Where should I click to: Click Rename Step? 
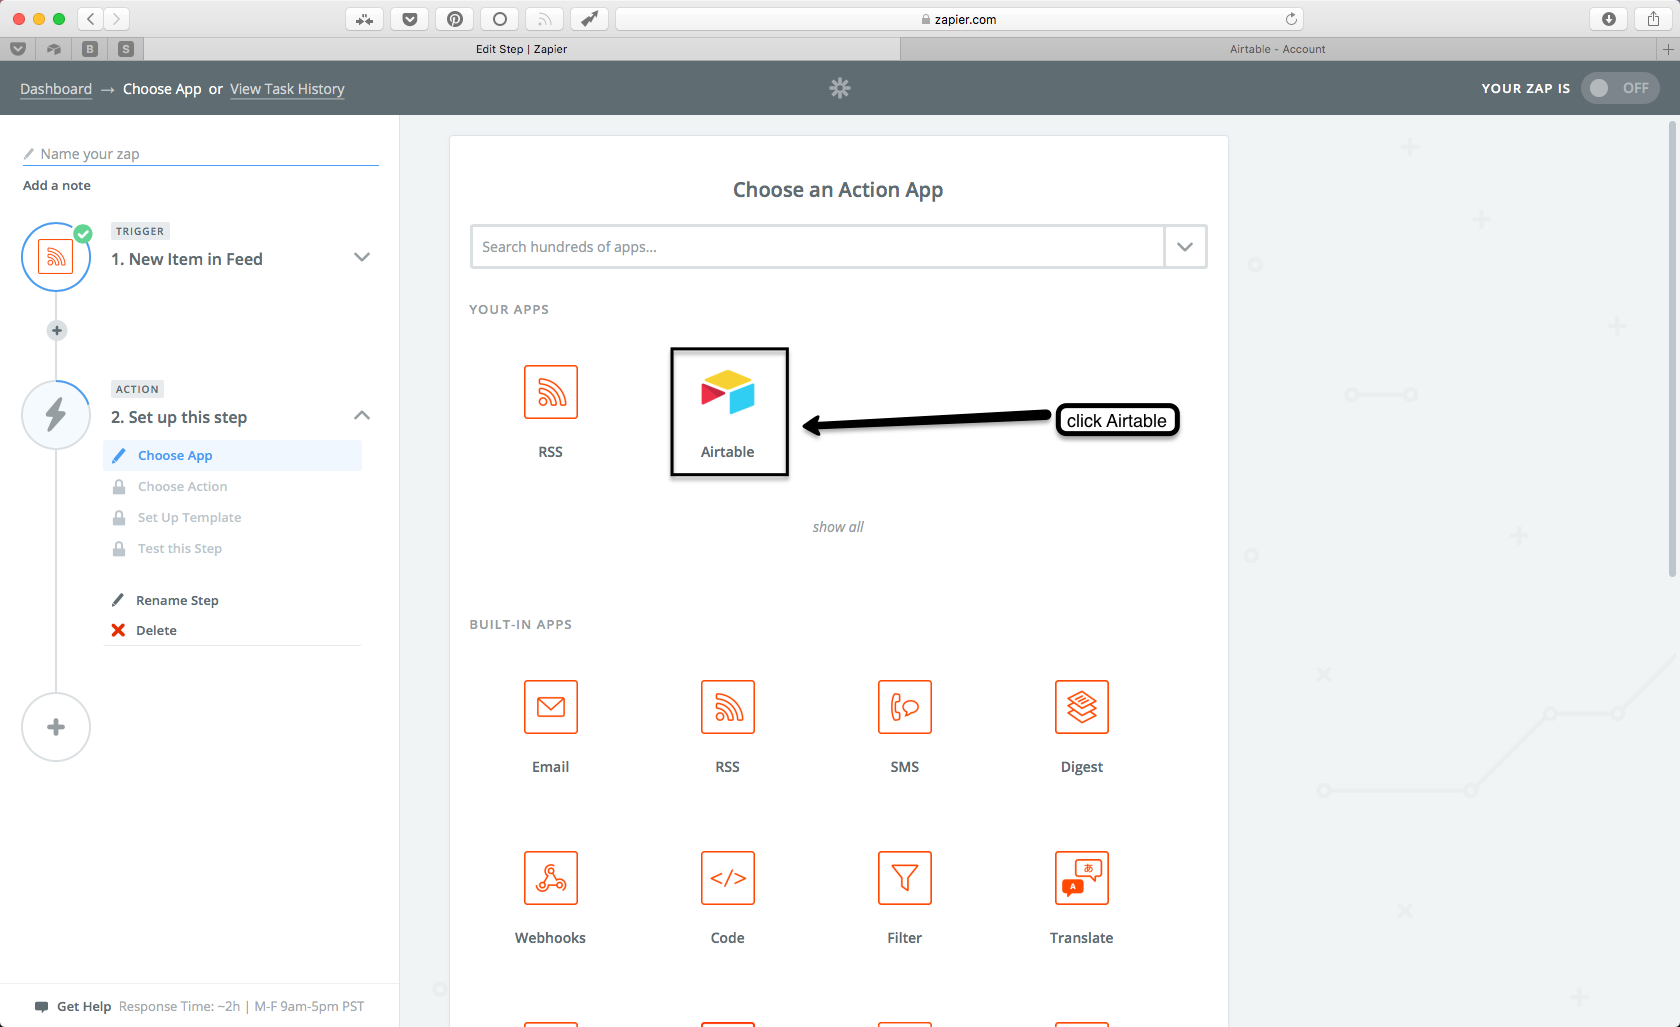point(177,600)
